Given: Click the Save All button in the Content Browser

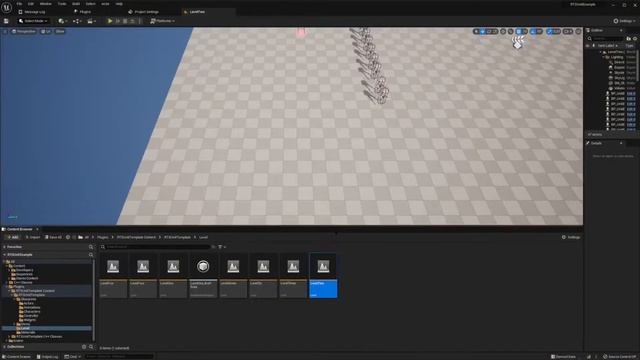Looking at the screenshot, I should [x=53, y=237].
